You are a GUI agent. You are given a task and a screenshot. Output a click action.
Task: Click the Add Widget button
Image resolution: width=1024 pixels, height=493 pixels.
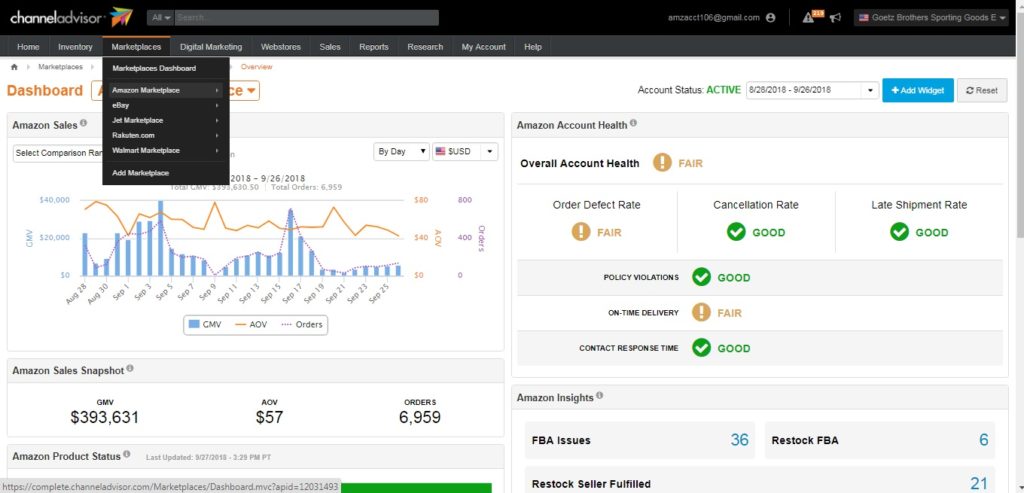coord(917,90)
